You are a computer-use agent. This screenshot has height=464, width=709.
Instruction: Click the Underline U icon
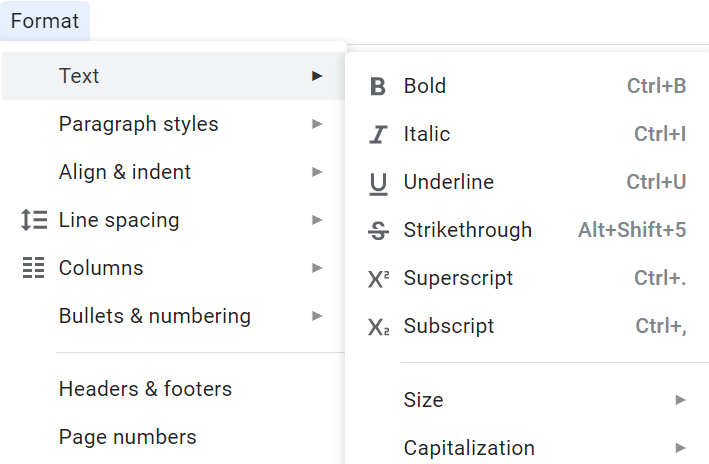click(378, 183)
